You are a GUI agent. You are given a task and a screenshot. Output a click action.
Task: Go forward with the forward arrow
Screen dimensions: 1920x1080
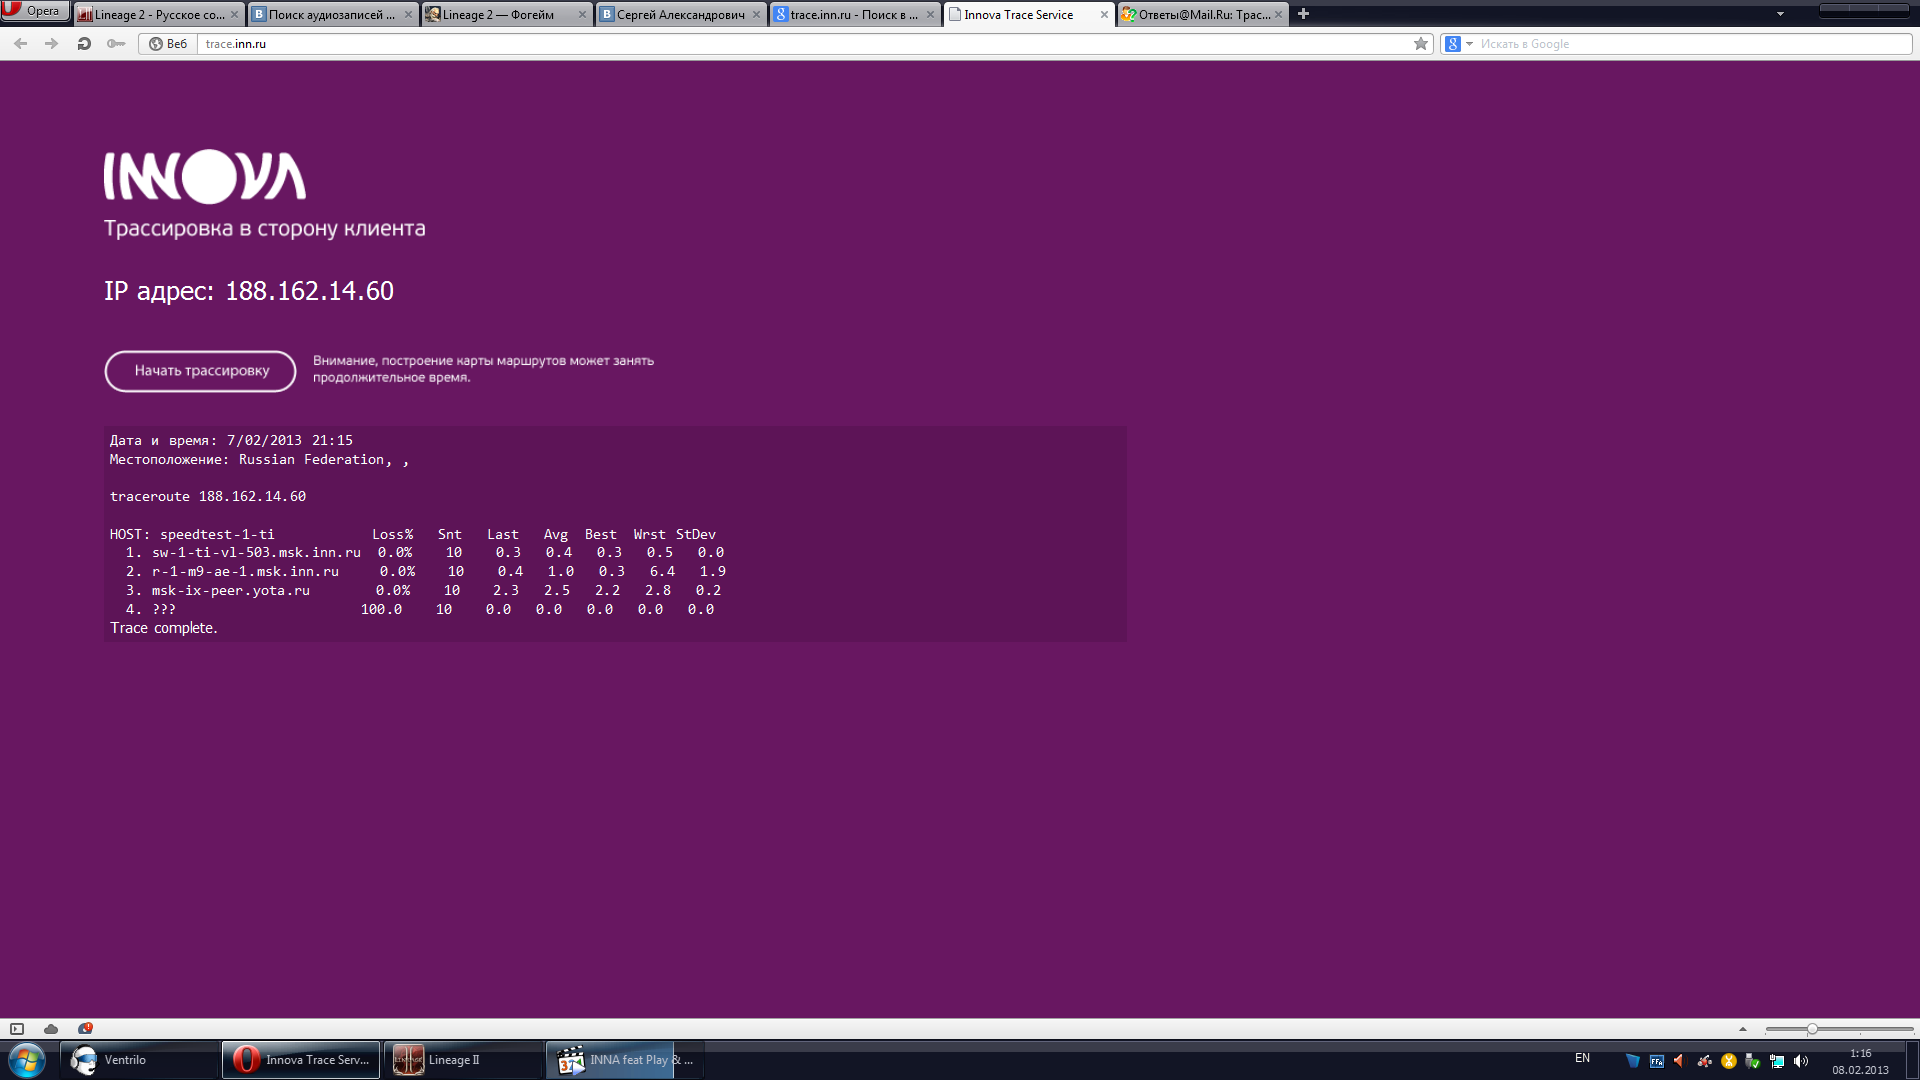(x=52, y=44)
